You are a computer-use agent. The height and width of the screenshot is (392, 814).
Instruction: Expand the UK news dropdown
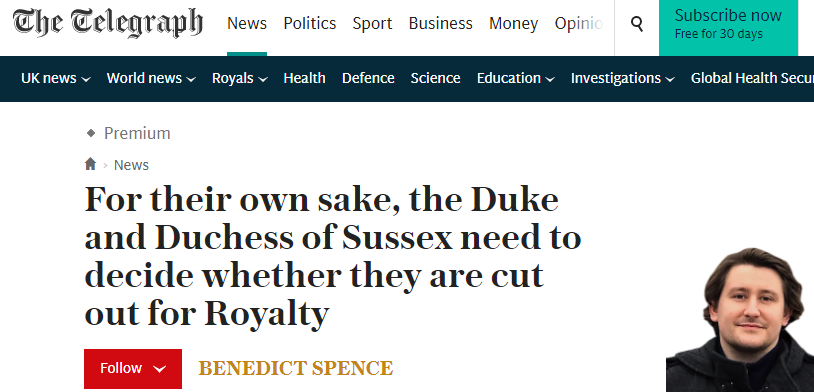(x=86, y=79)
